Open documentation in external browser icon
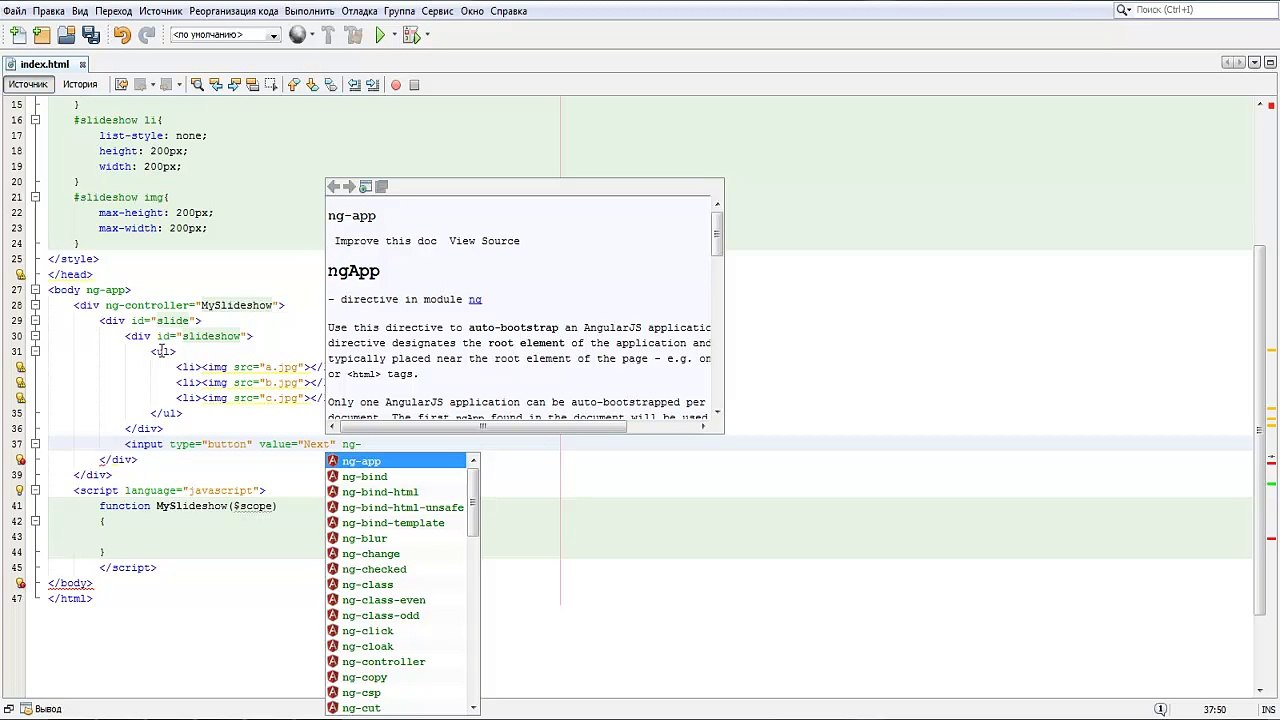The width and height of the screenshot is (1280, 720). (365, 187)
